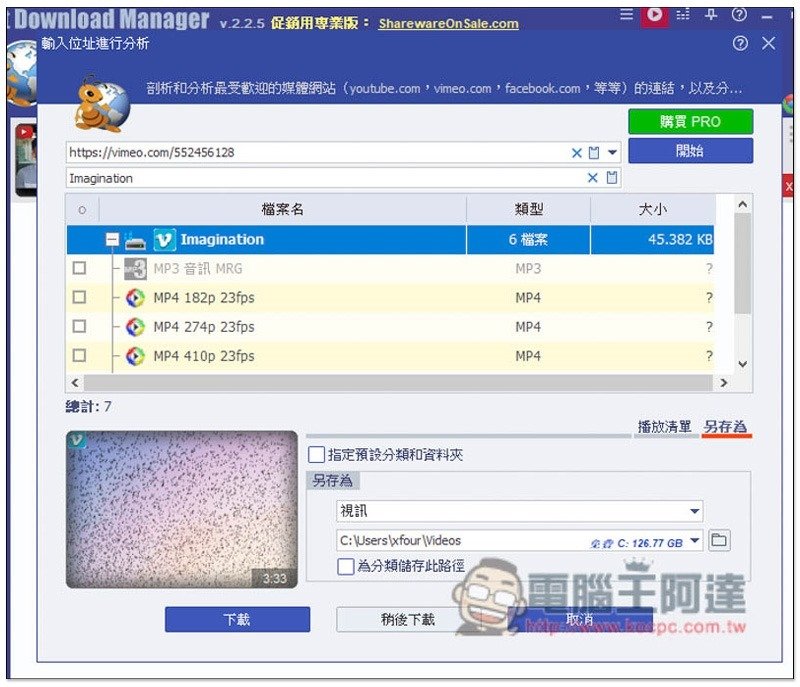Sort by the 大小 column header

tap(653, 209)
